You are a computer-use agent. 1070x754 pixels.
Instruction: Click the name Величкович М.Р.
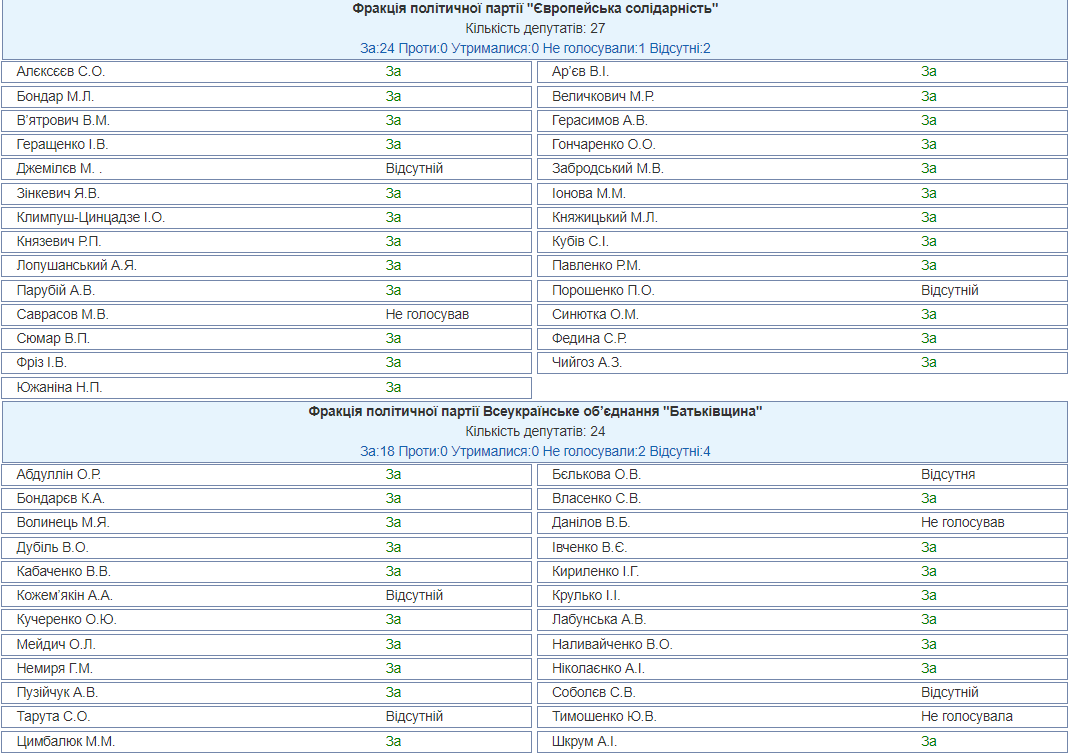pyautogui.click(x=603, y=96)
